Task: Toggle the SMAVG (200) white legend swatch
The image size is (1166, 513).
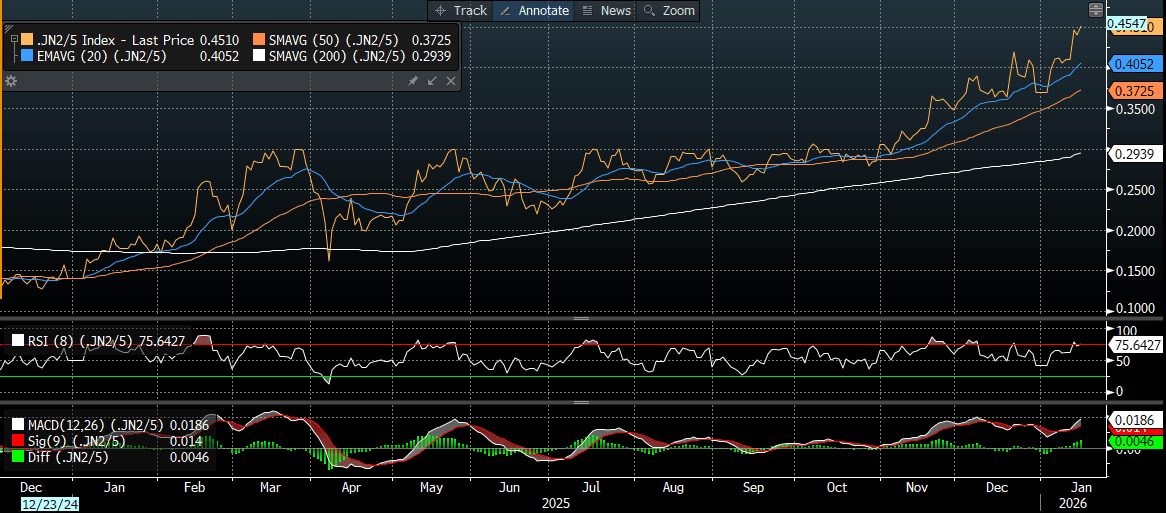Action: coord(259,57)
